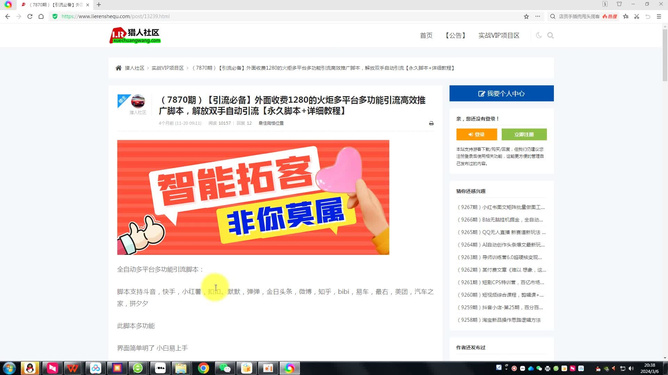668x375 pixels.
Task: Click the 猎人社区 site logo
Action: coord(135,35)
